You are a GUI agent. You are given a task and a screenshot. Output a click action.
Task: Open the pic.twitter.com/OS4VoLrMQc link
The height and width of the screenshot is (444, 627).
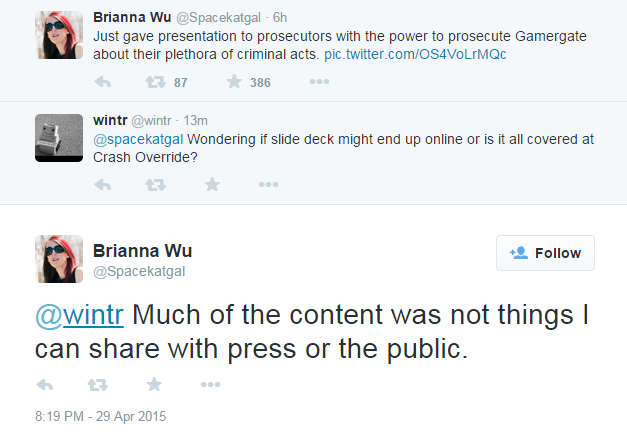coord(415,53)
